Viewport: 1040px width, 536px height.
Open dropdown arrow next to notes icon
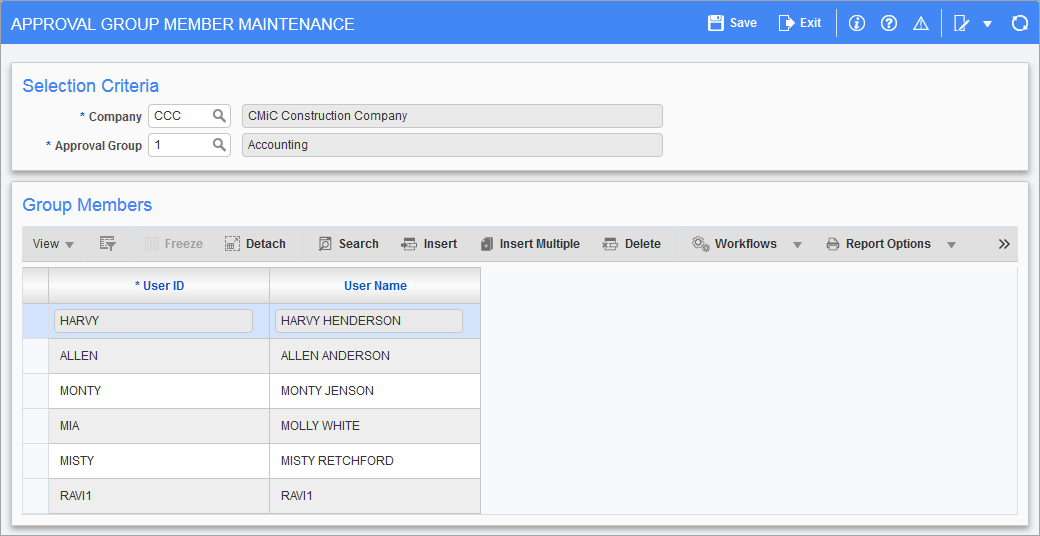[x=987, y=24]
